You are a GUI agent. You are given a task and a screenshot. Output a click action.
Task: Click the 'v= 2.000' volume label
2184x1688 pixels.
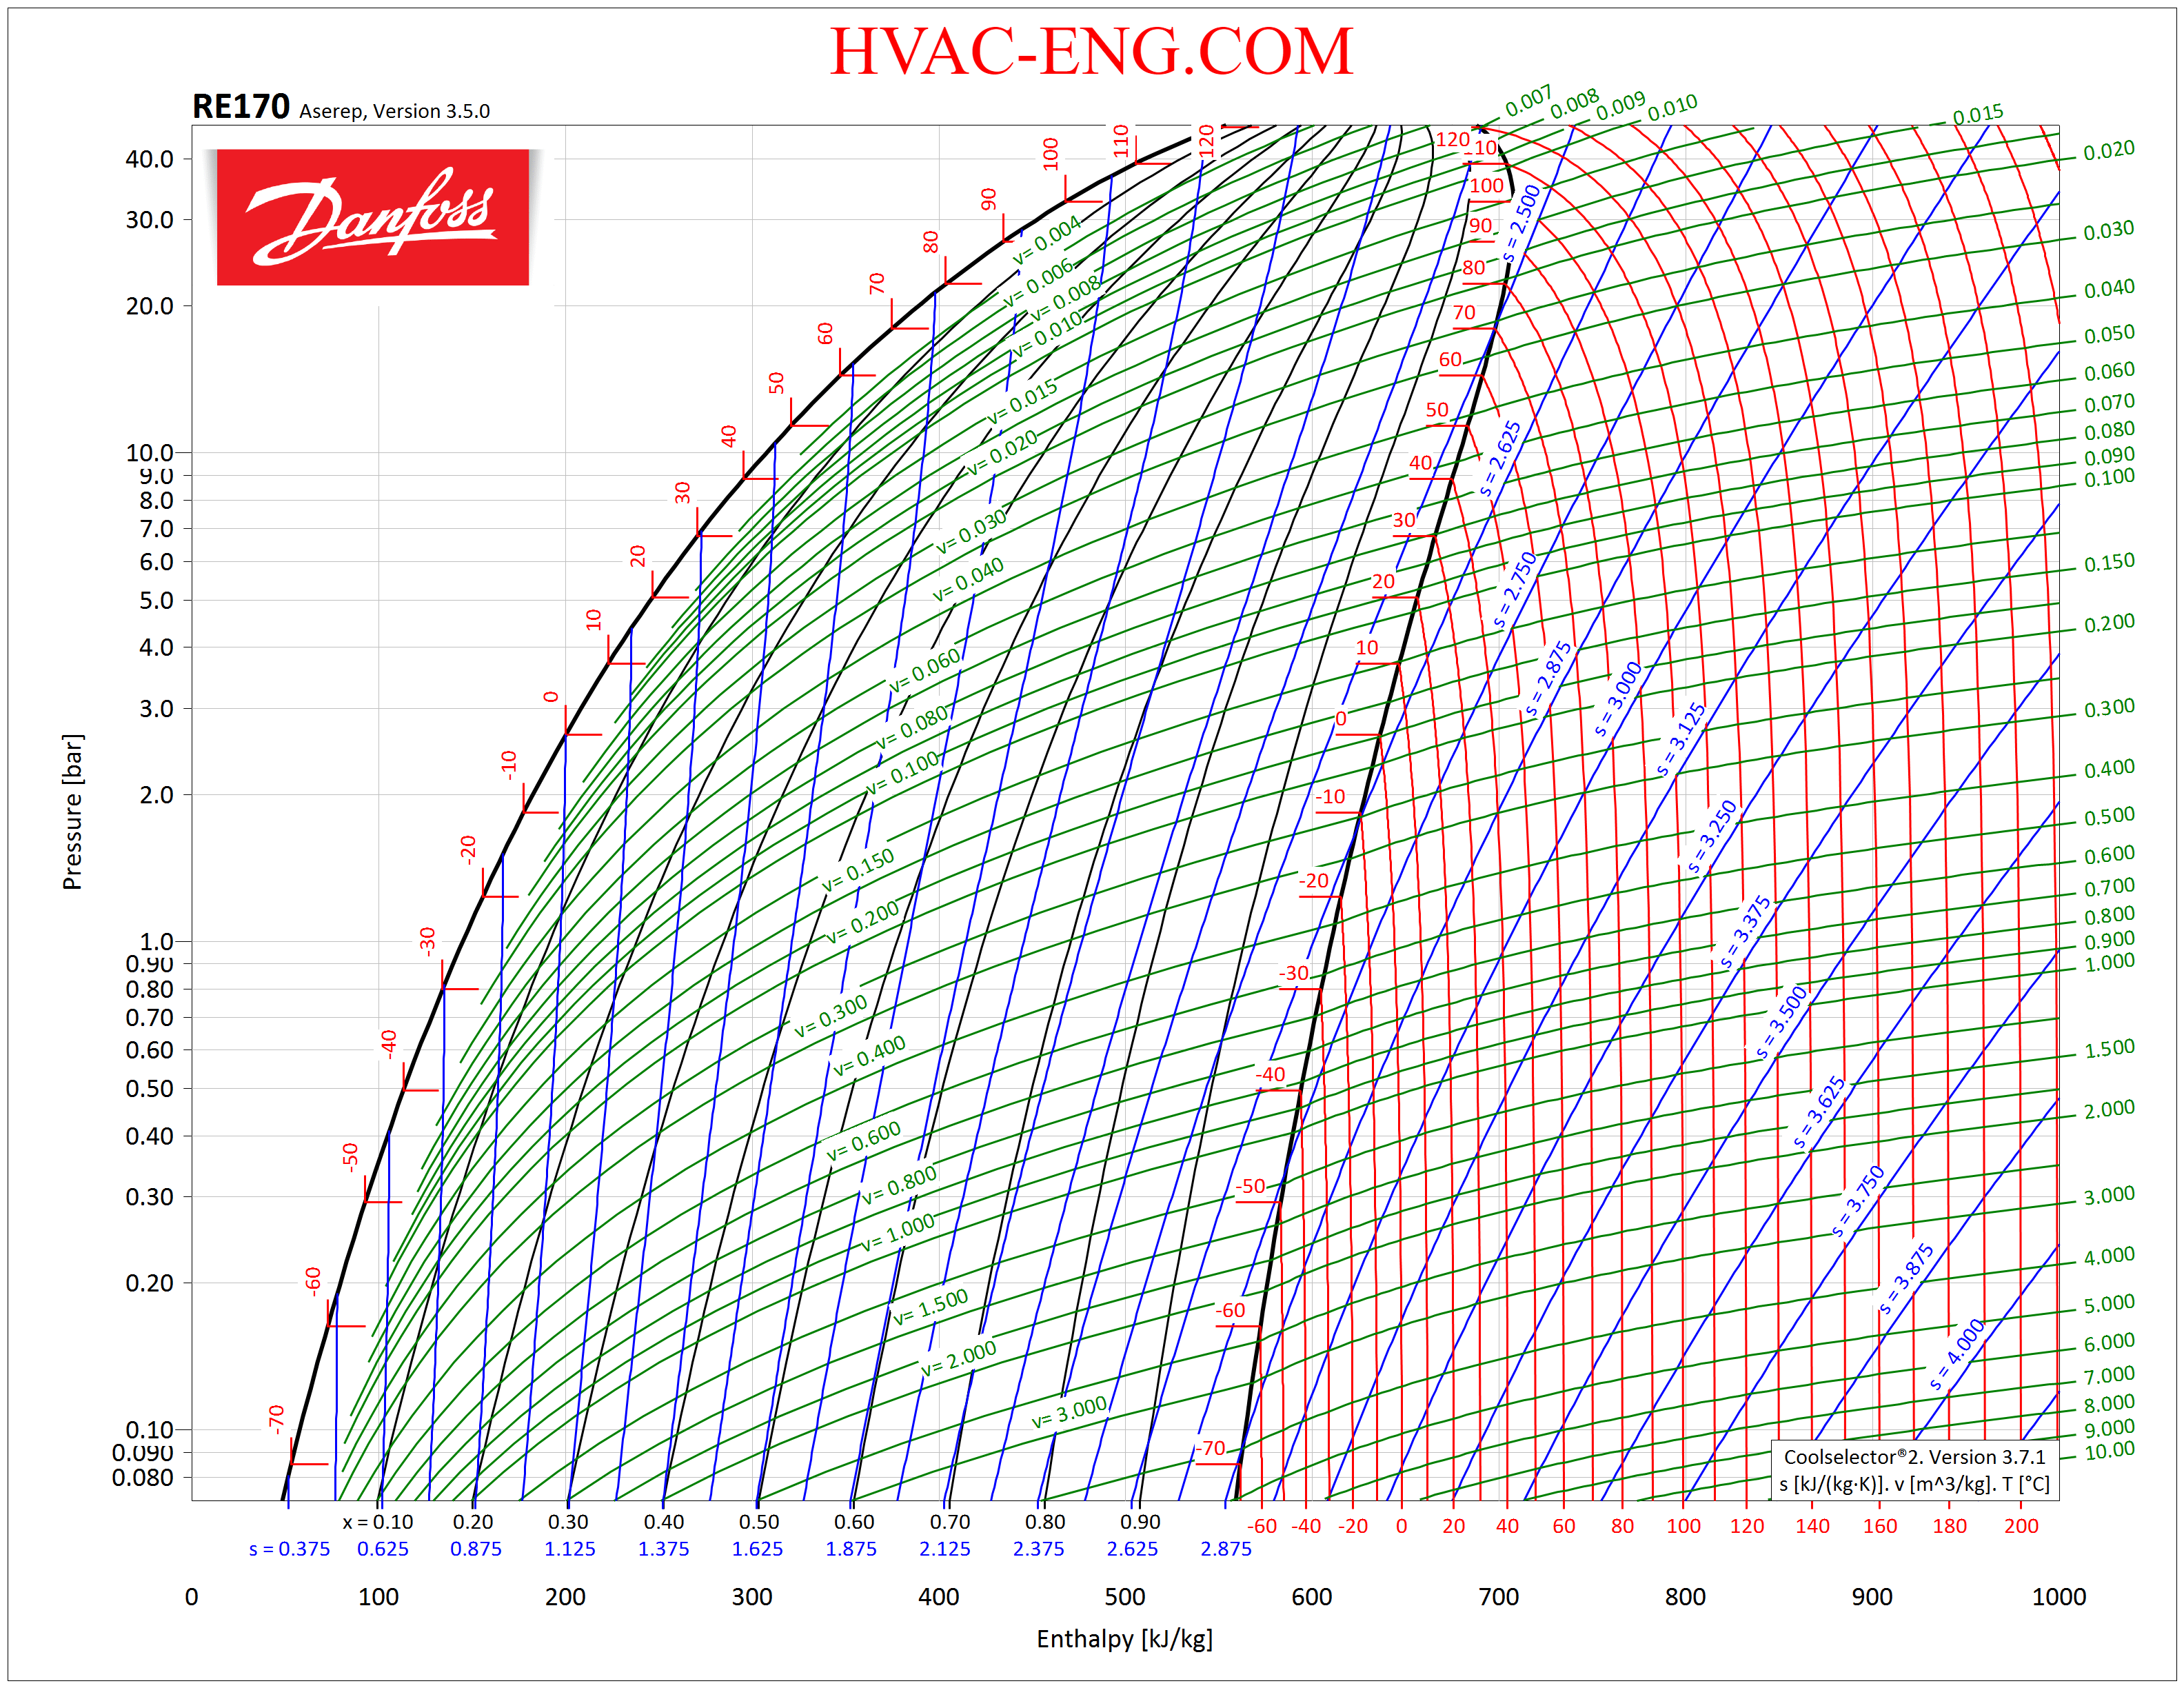coord(959,1358)
